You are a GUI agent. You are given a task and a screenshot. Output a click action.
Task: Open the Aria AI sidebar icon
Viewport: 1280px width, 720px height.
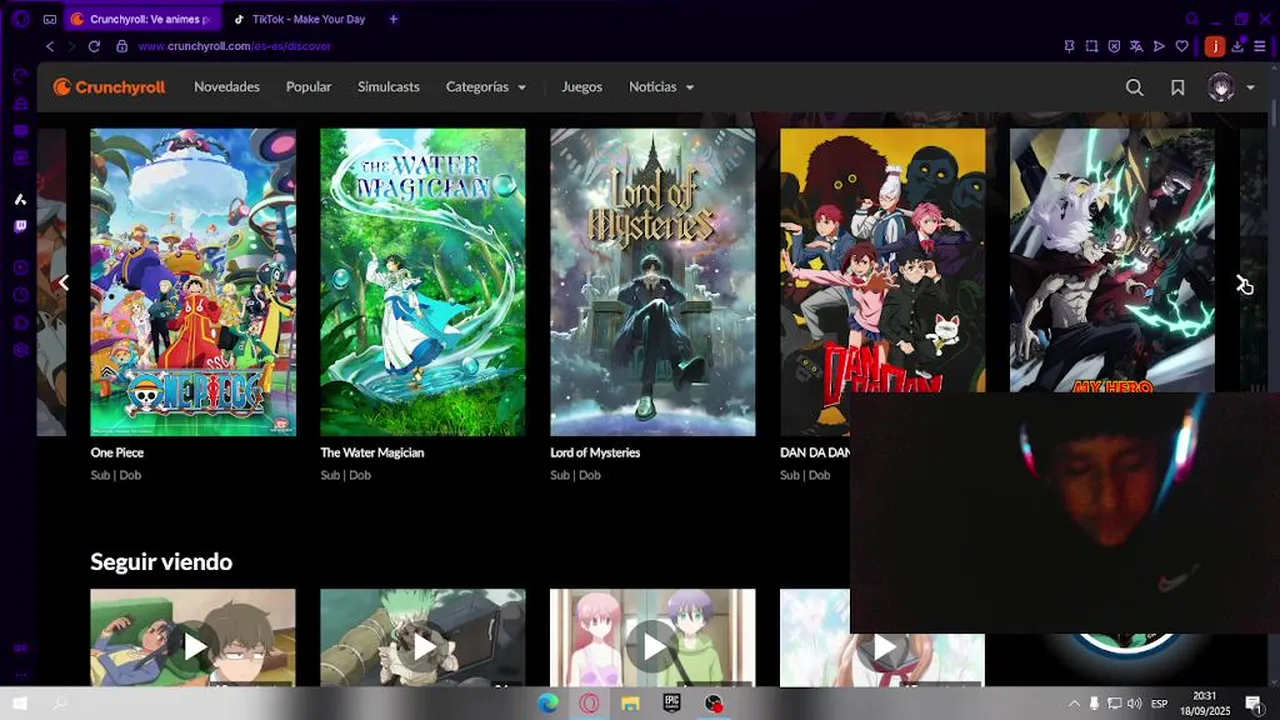point(20,199)
